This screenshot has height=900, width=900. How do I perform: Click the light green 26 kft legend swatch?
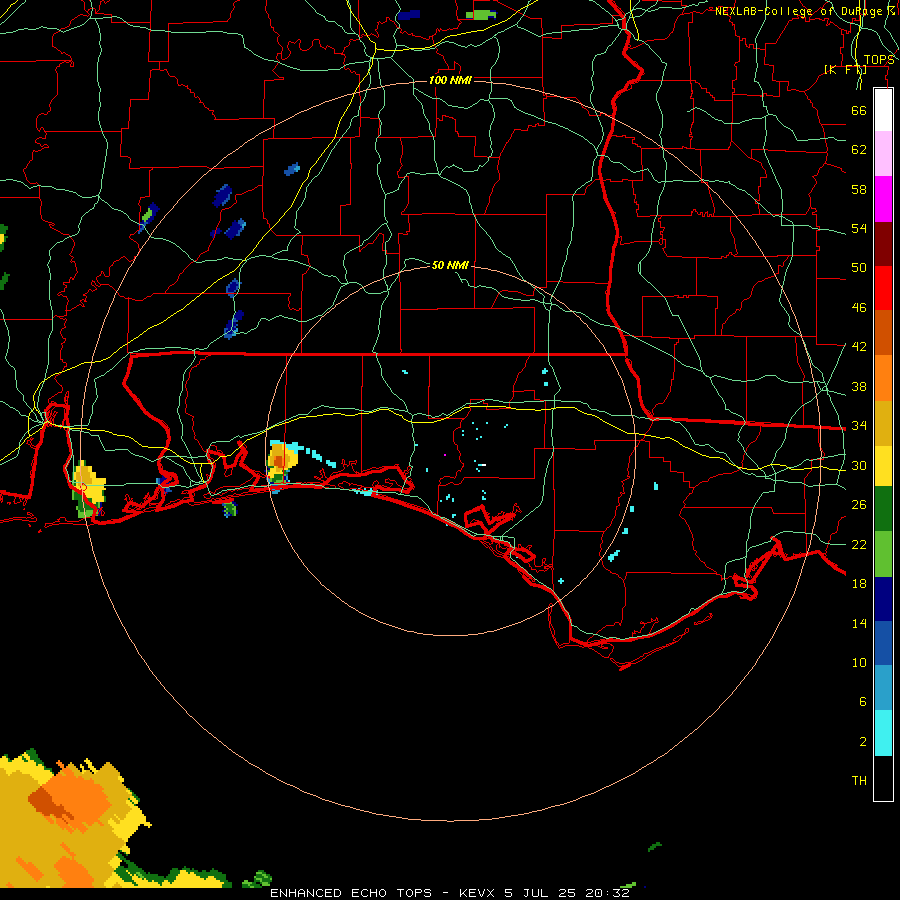(883, 554)
